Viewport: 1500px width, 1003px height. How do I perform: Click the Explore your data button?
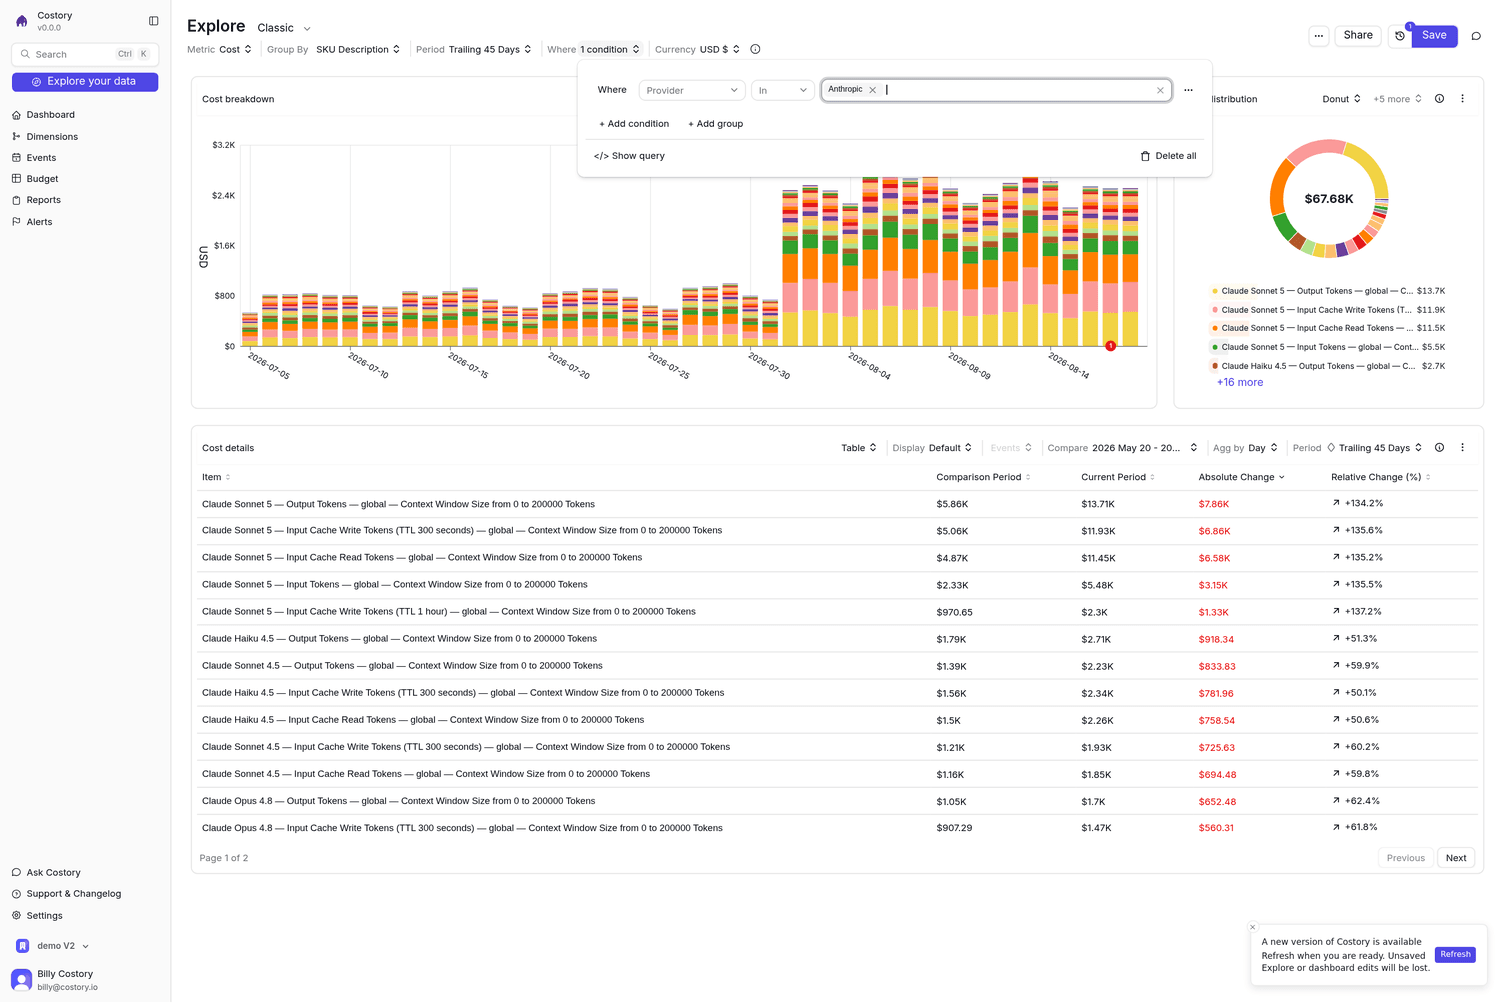pyautogui.click(x=85, y=82)
